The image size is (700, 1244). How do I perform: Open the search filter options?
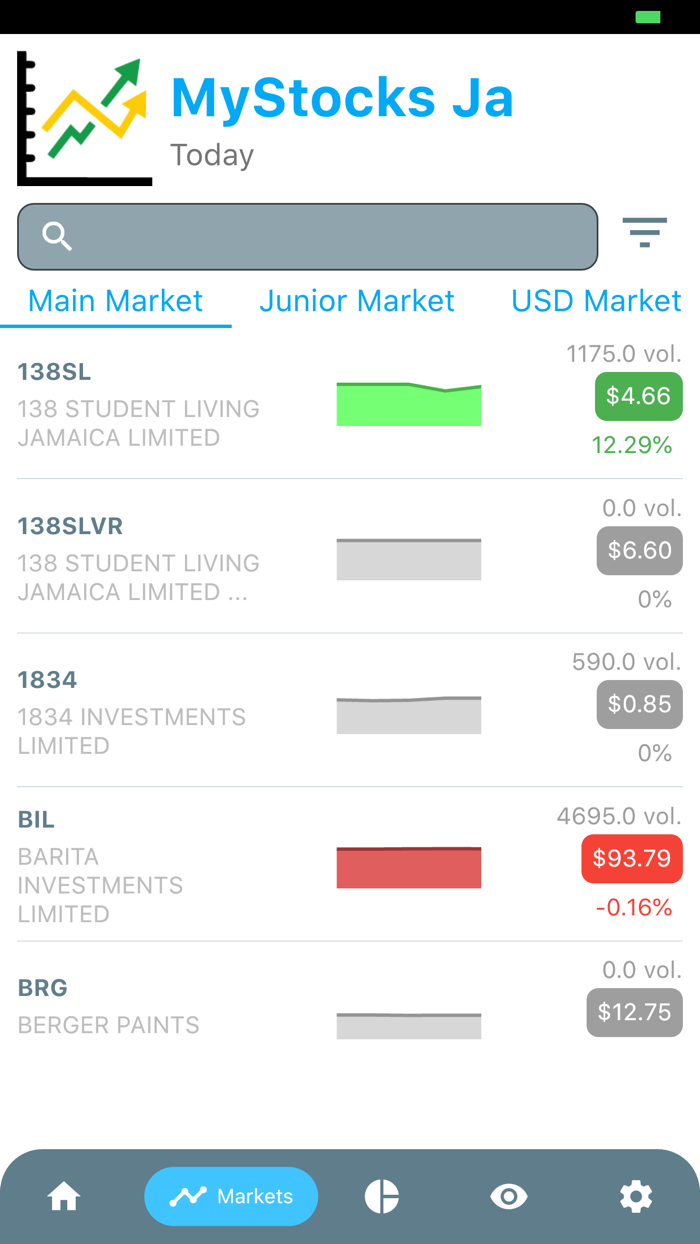coord(645,233)
